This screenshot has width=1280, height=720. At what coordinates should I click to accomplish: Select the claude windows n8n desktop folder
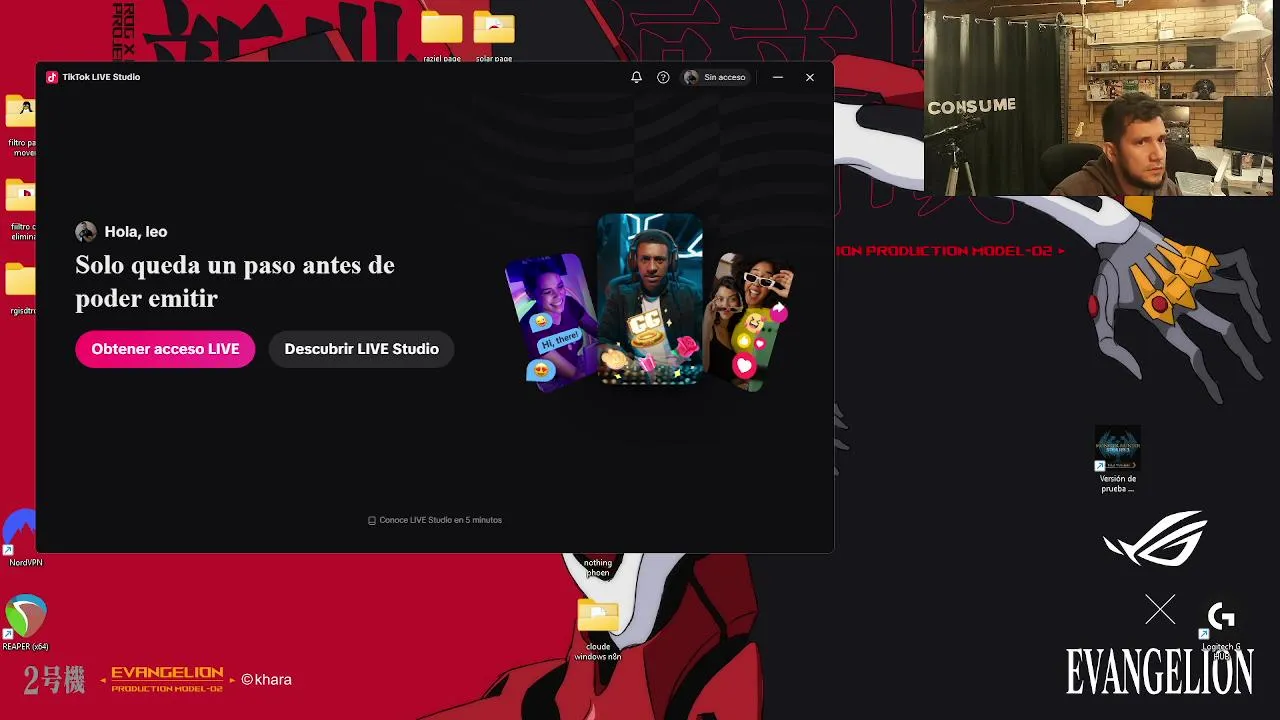tap(598, 630)
